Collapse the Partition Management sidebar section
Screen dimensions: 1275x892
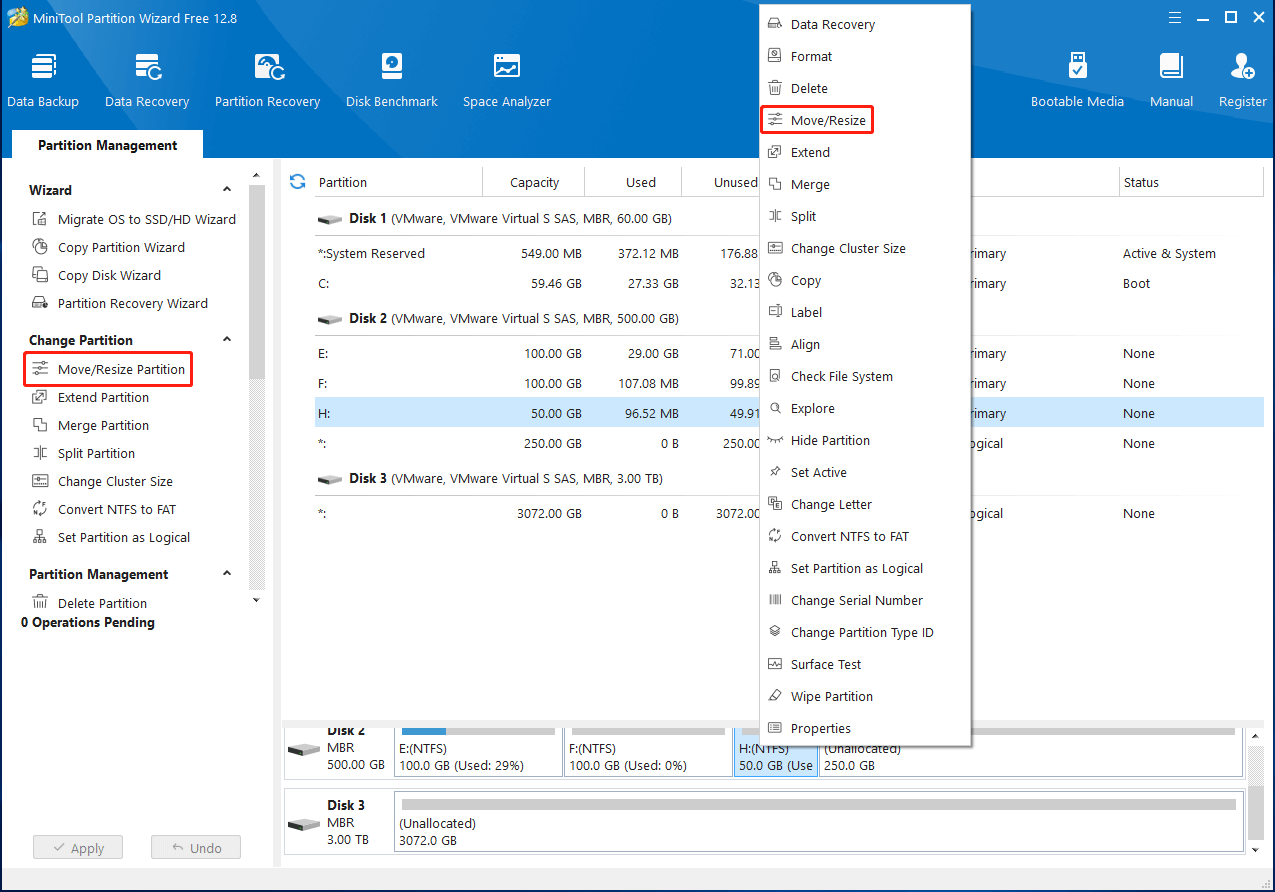tap(227, 574)
